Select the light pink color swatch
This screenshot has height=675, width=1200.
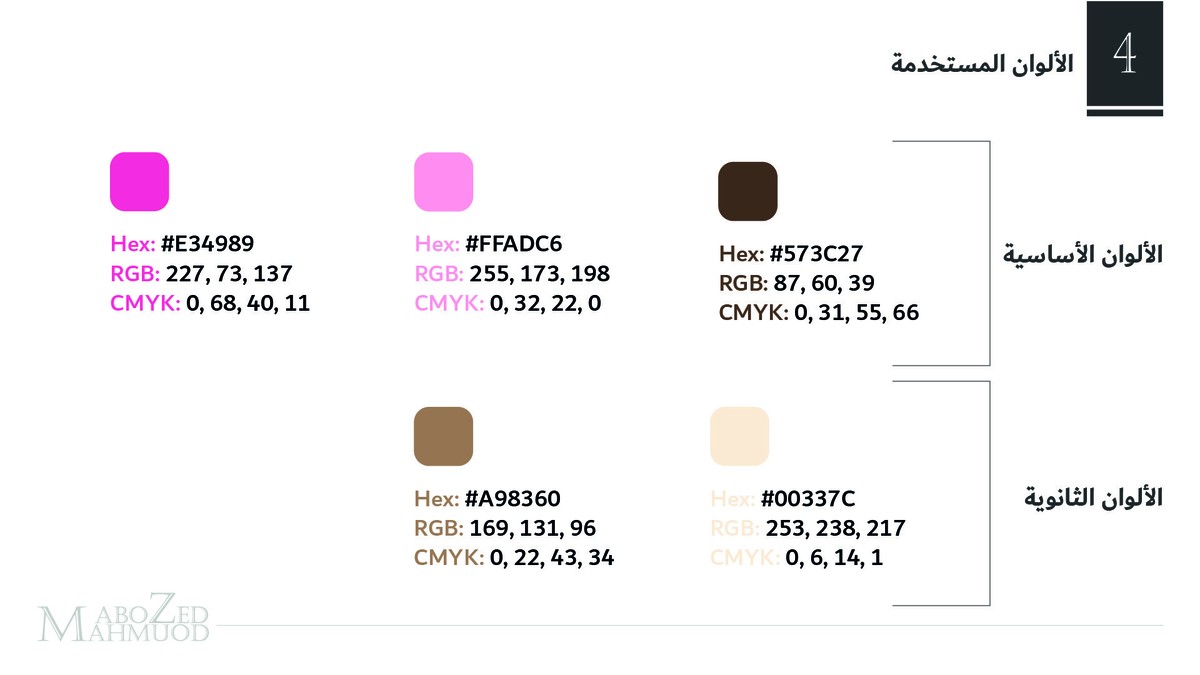tap(443, 182)
